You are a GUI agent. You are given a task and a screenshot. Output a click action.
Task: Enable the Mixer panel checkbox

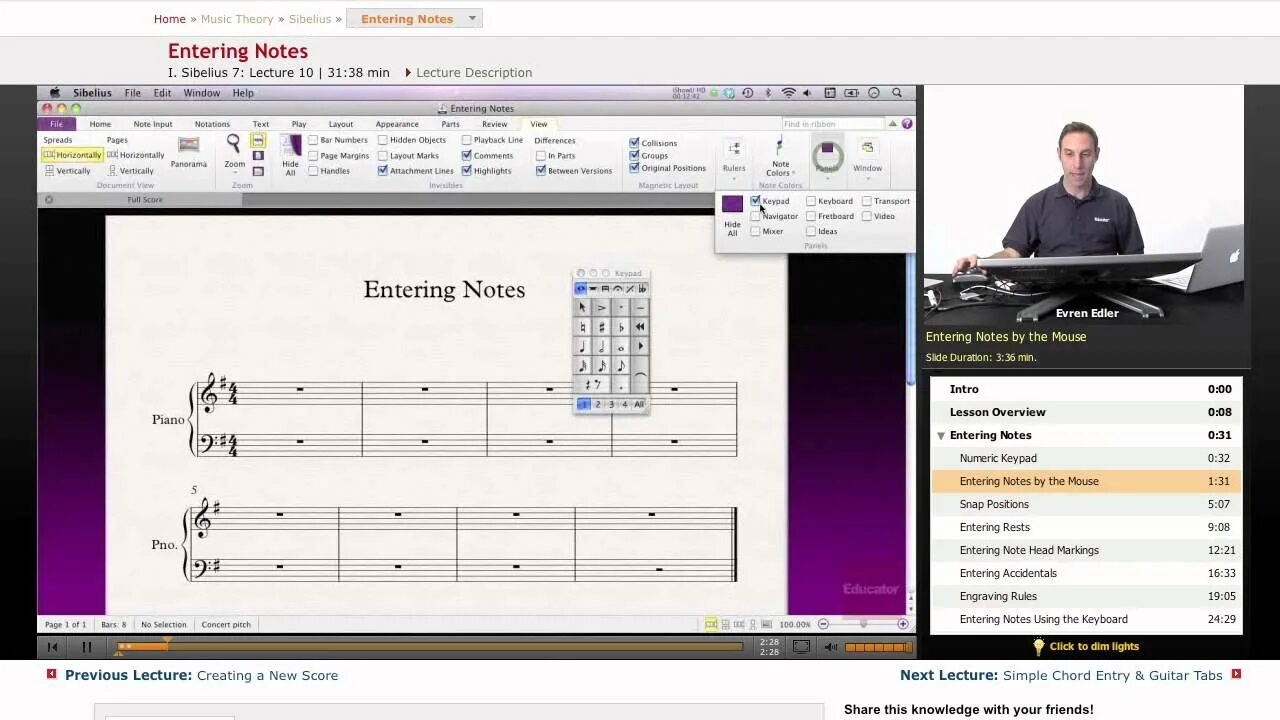[755, 231]
